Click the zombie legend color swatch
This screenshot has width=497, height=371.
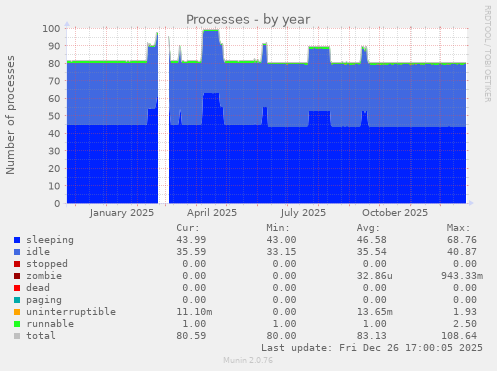tap(17, 276)
